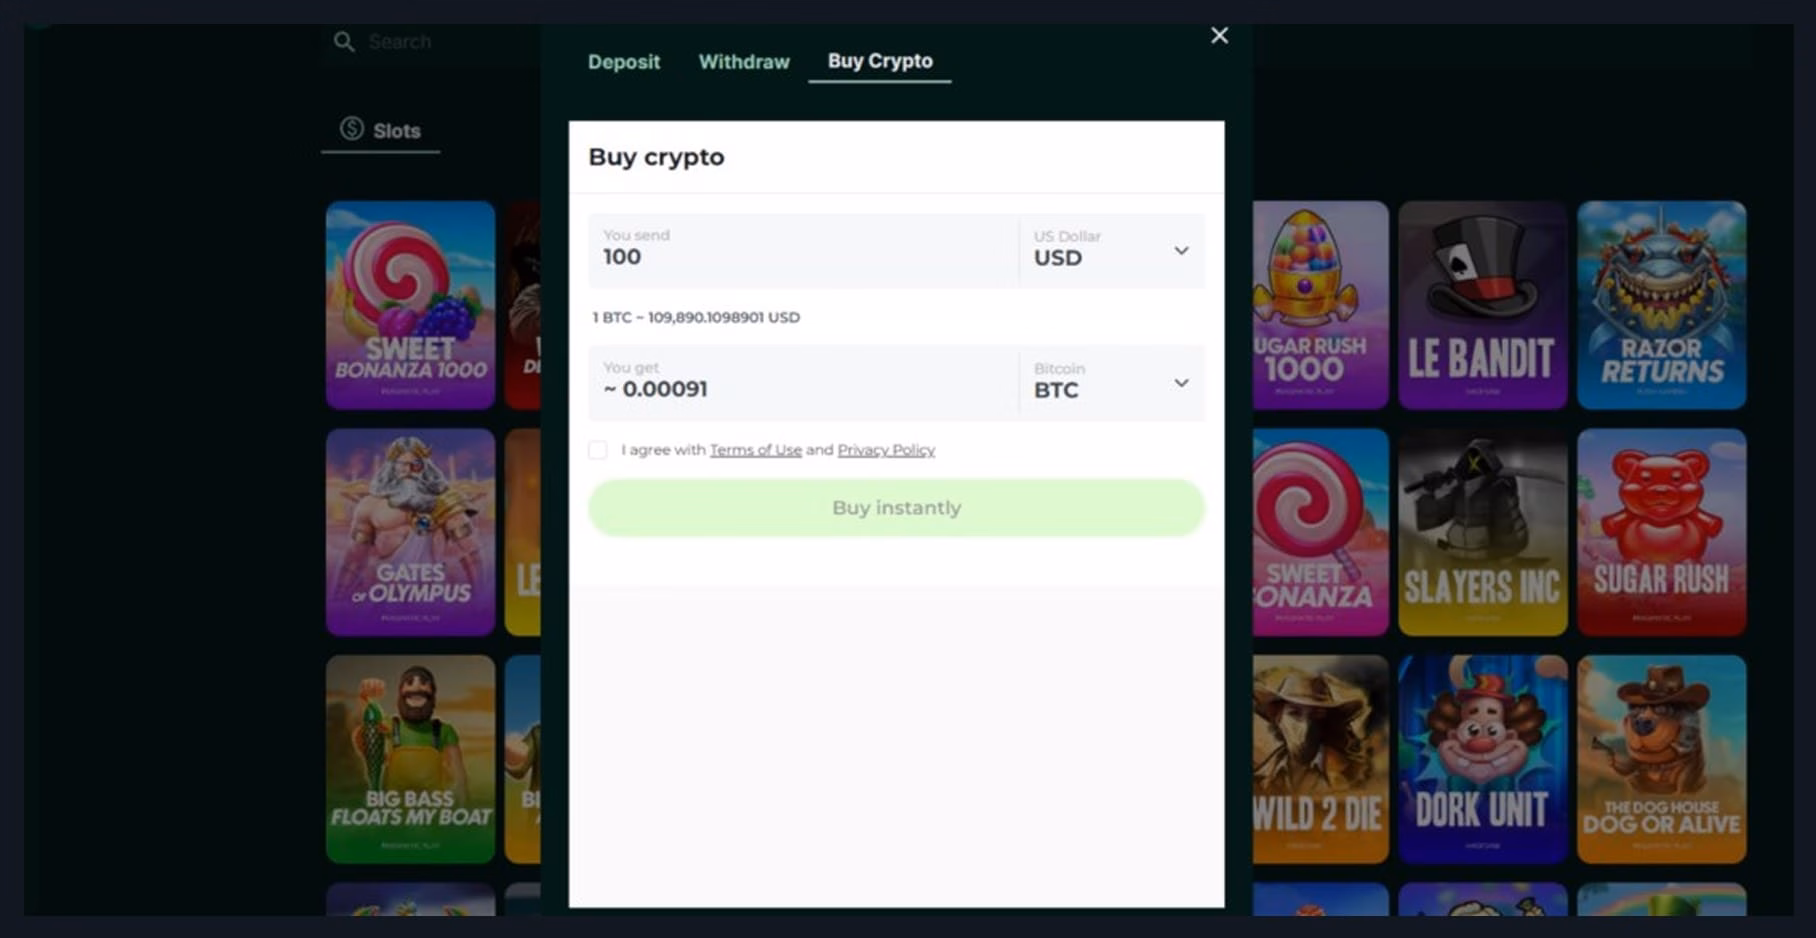Open the Dork Unit game thumbnail
This screenshot has width=1816, height=938.
1482,759
